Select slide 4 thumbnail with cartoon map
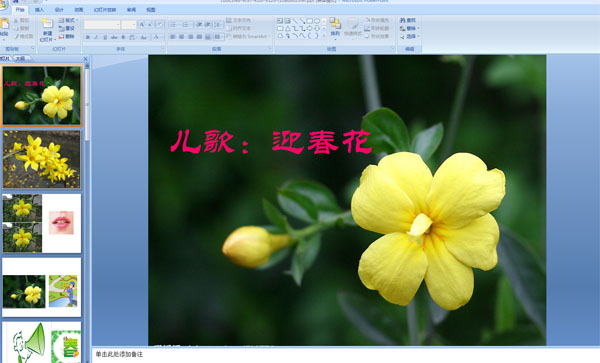The height and width of the screenshot is (363, 600). 42,287
